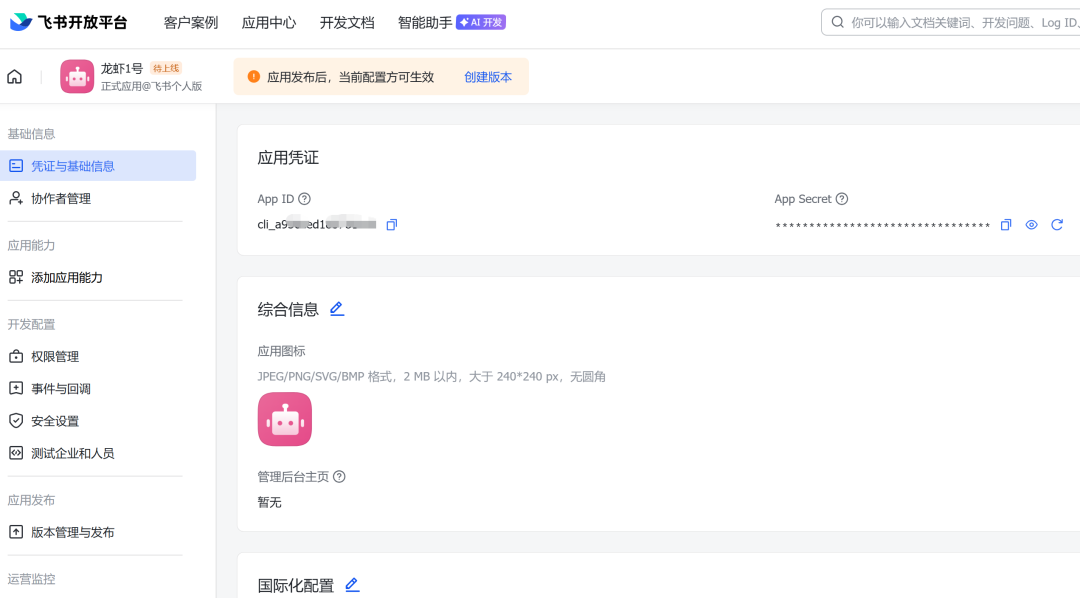The image size is (1080, 598).
Task: Open 协作者管理 in the sidebar
Action: [60, 199]
